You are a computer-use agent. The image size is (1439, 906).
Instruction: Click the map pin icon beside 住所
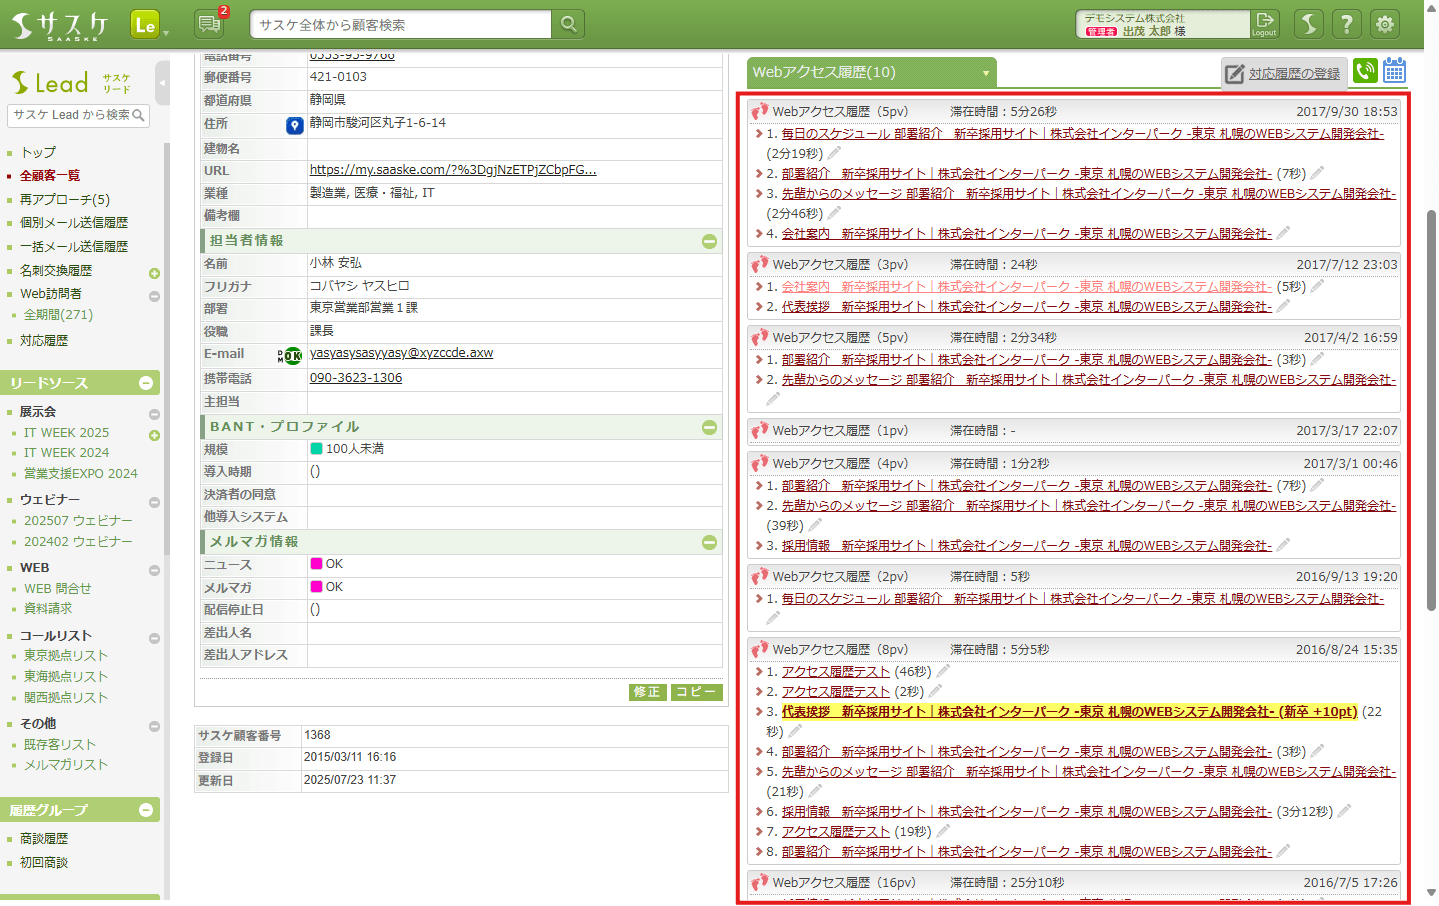point(294,125)
